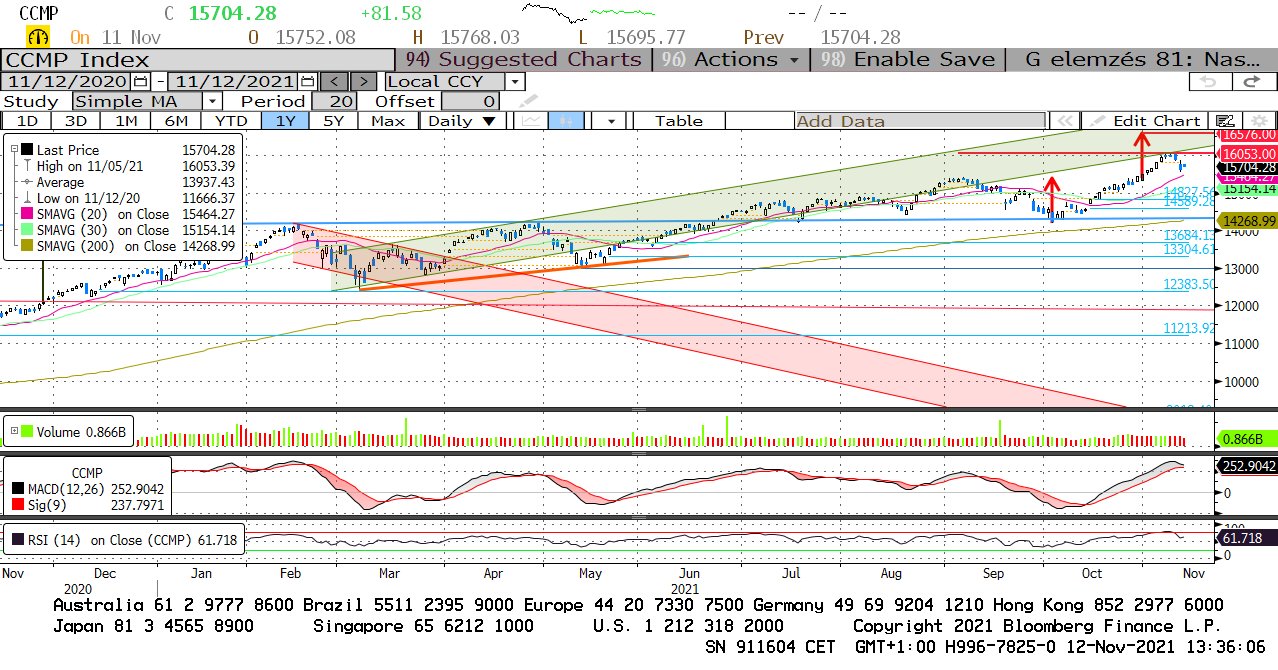Click the light green SMAVG (30) swatch

point(28,229)
